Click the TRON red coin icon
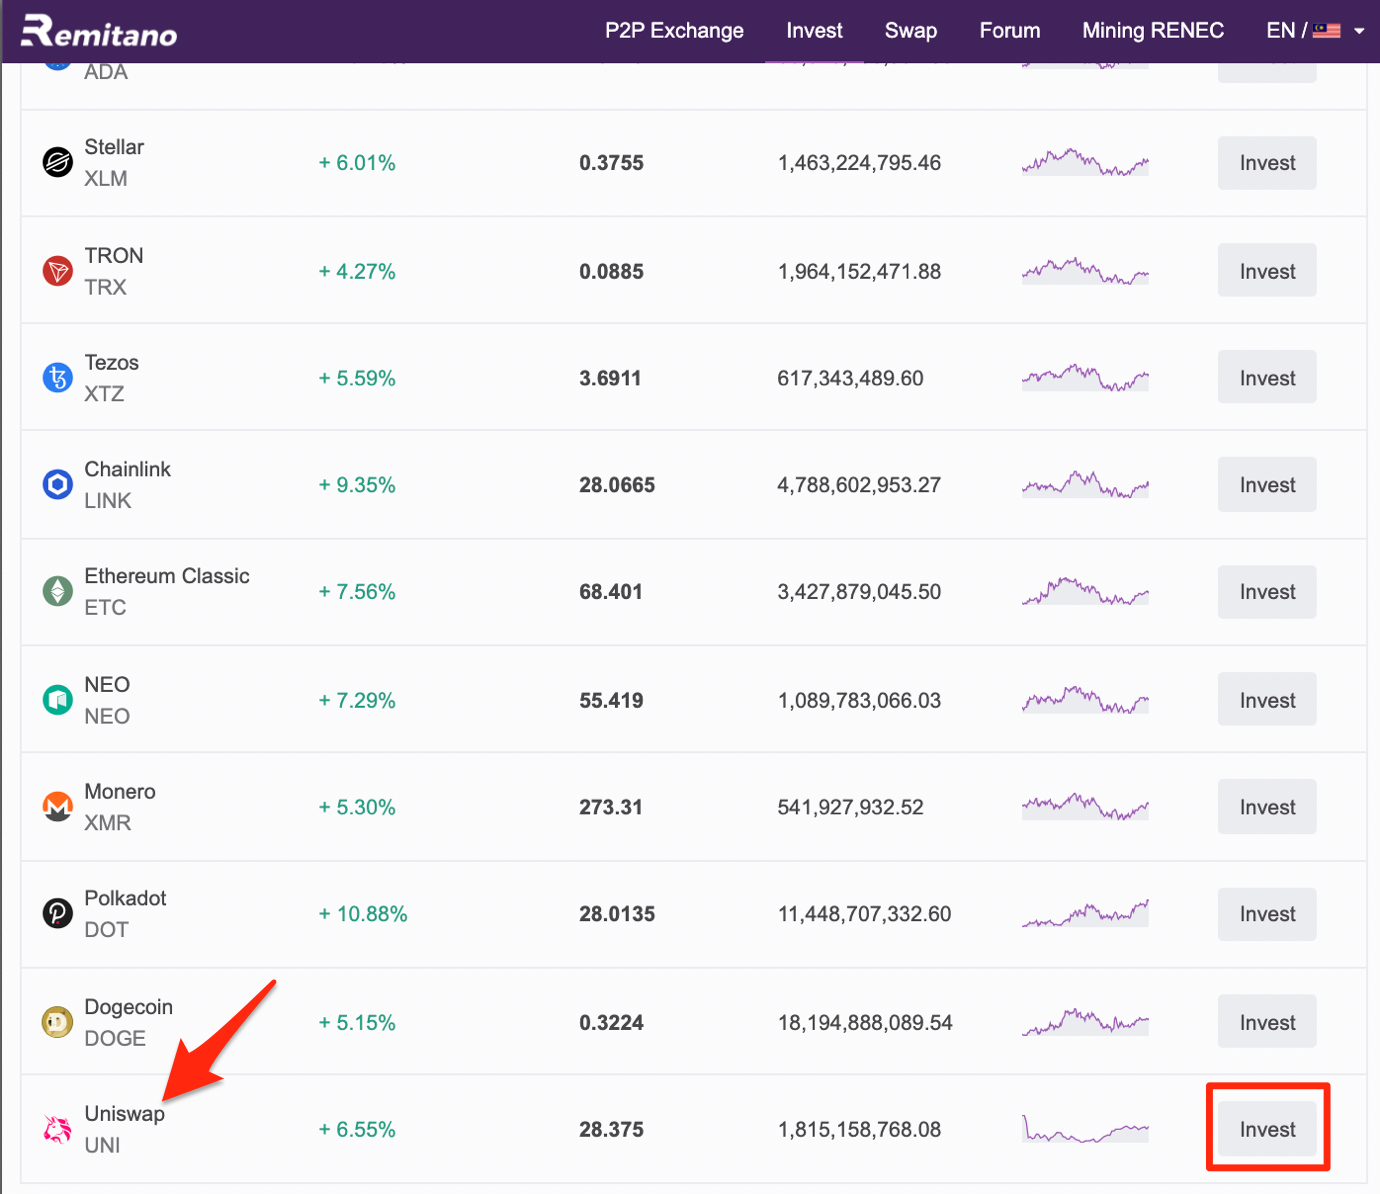Viewport: 1380px width, 1194px height. [x=58, y=271]
